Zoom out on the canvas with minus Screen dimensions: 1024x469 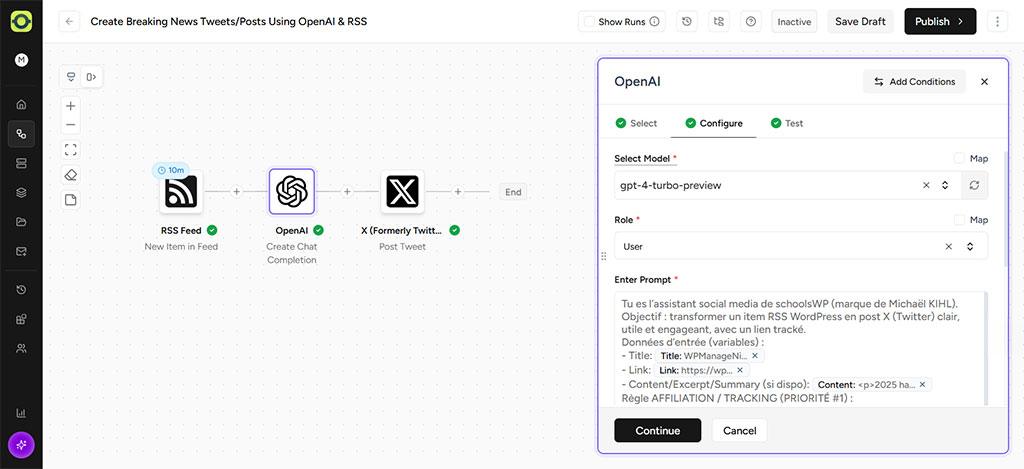71,125
